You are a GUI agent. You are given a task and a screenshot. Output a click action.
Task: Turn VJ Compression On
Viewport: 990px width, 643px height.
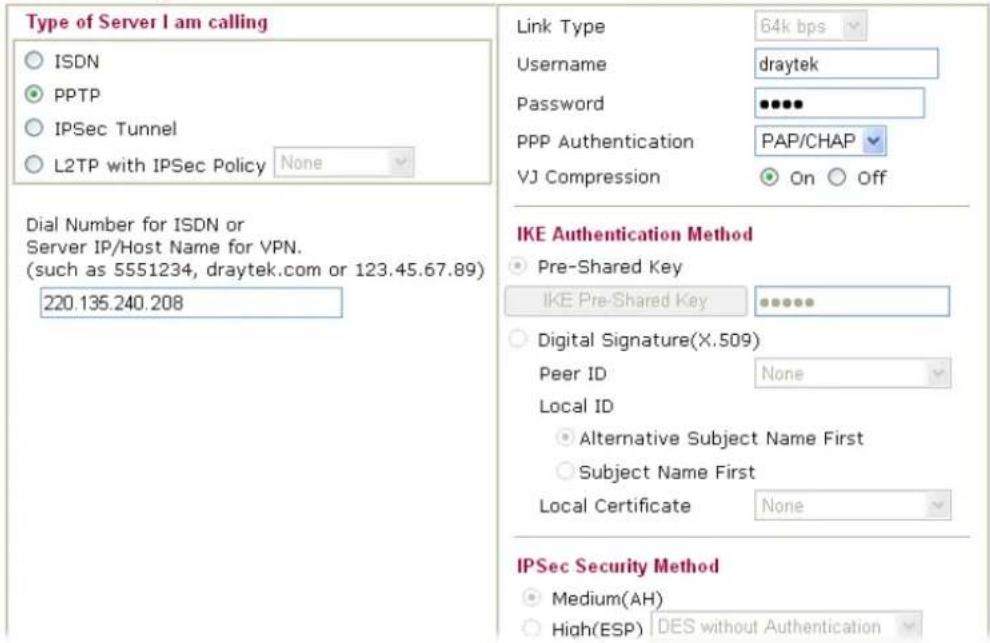[x=768, y=177]
